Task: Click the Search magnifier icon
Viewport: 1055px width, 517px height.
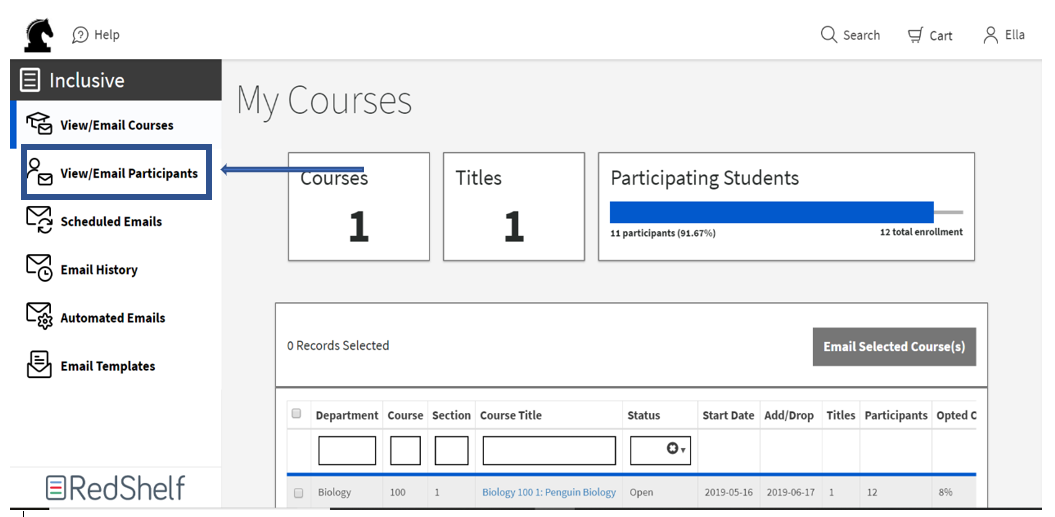Action: 829,34
